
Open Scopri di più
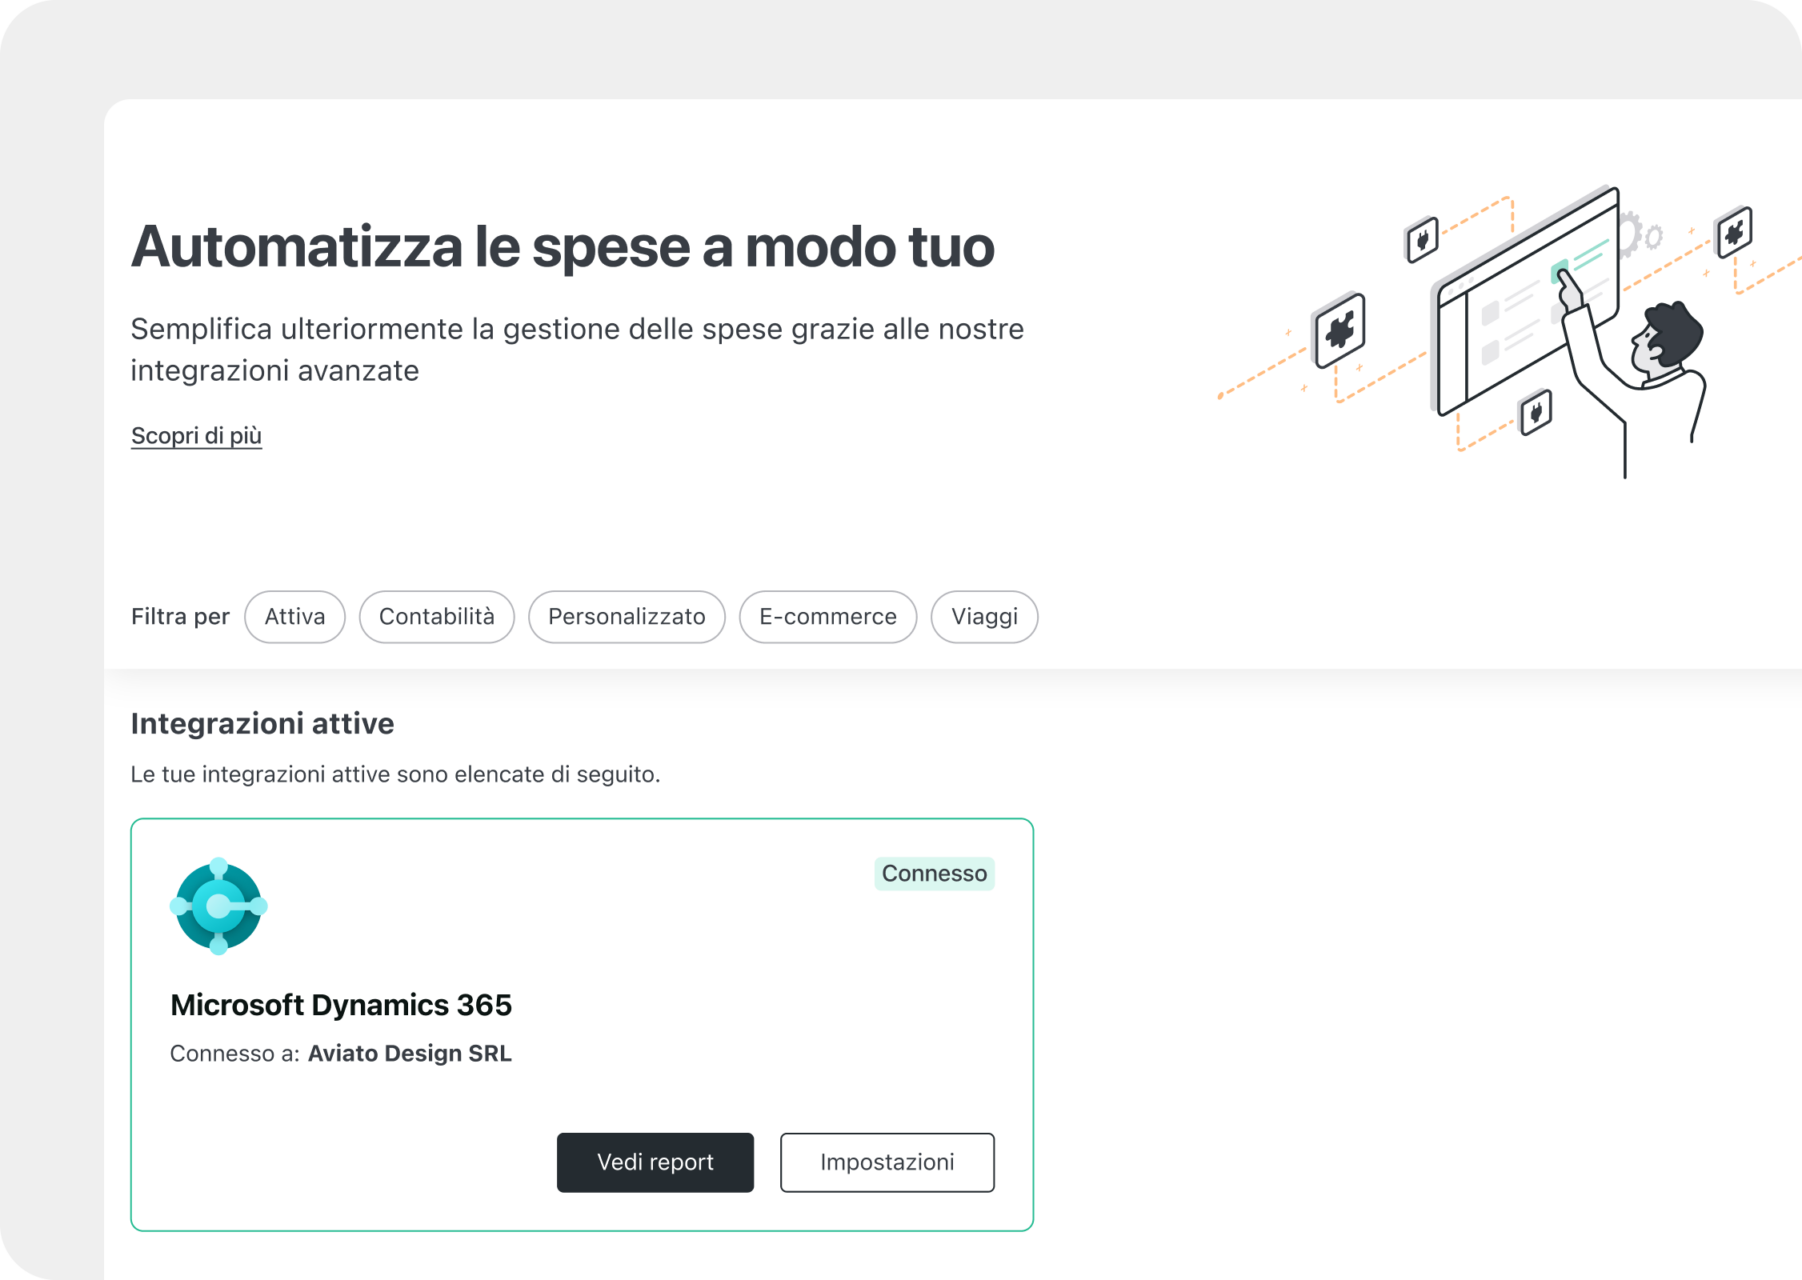(195, 434)
